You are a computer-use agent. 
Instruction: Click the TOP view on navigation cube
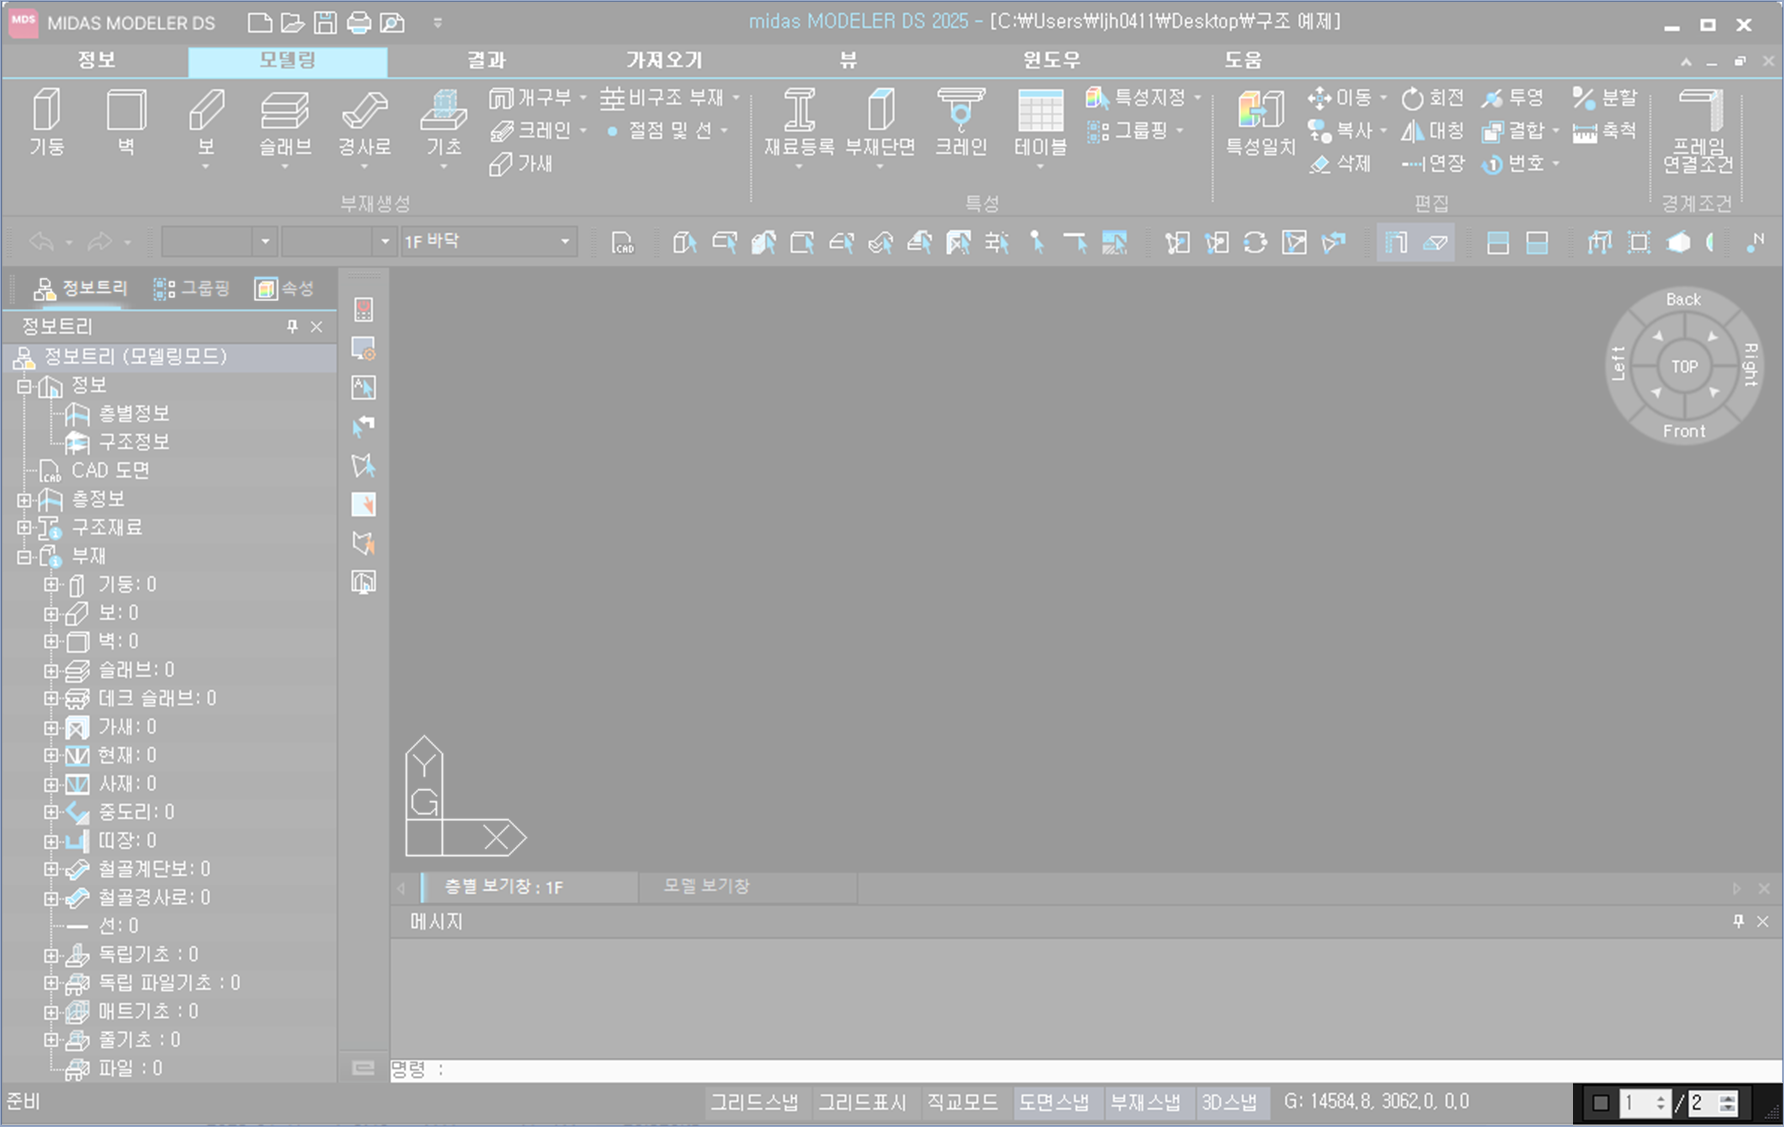click(x=1685, y=367)
